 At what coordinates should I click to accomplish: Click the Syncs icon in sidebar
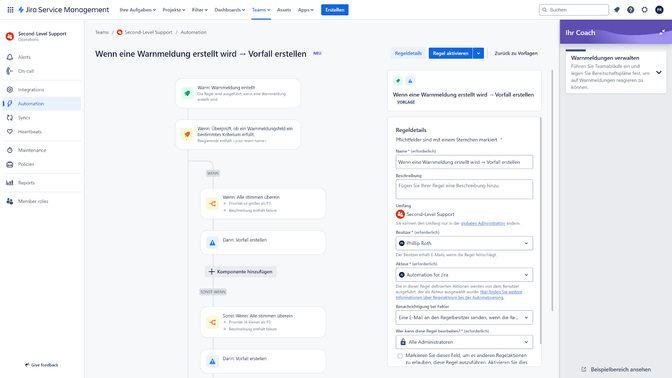pyautogui.click(x=10, y=117)
